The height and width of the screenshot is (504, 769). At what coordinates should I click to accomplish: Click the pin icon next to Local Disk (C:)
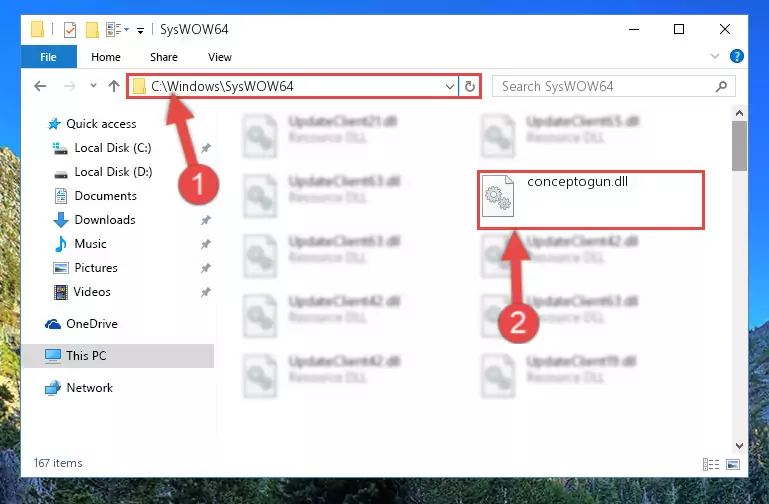(x=205, y=148)
